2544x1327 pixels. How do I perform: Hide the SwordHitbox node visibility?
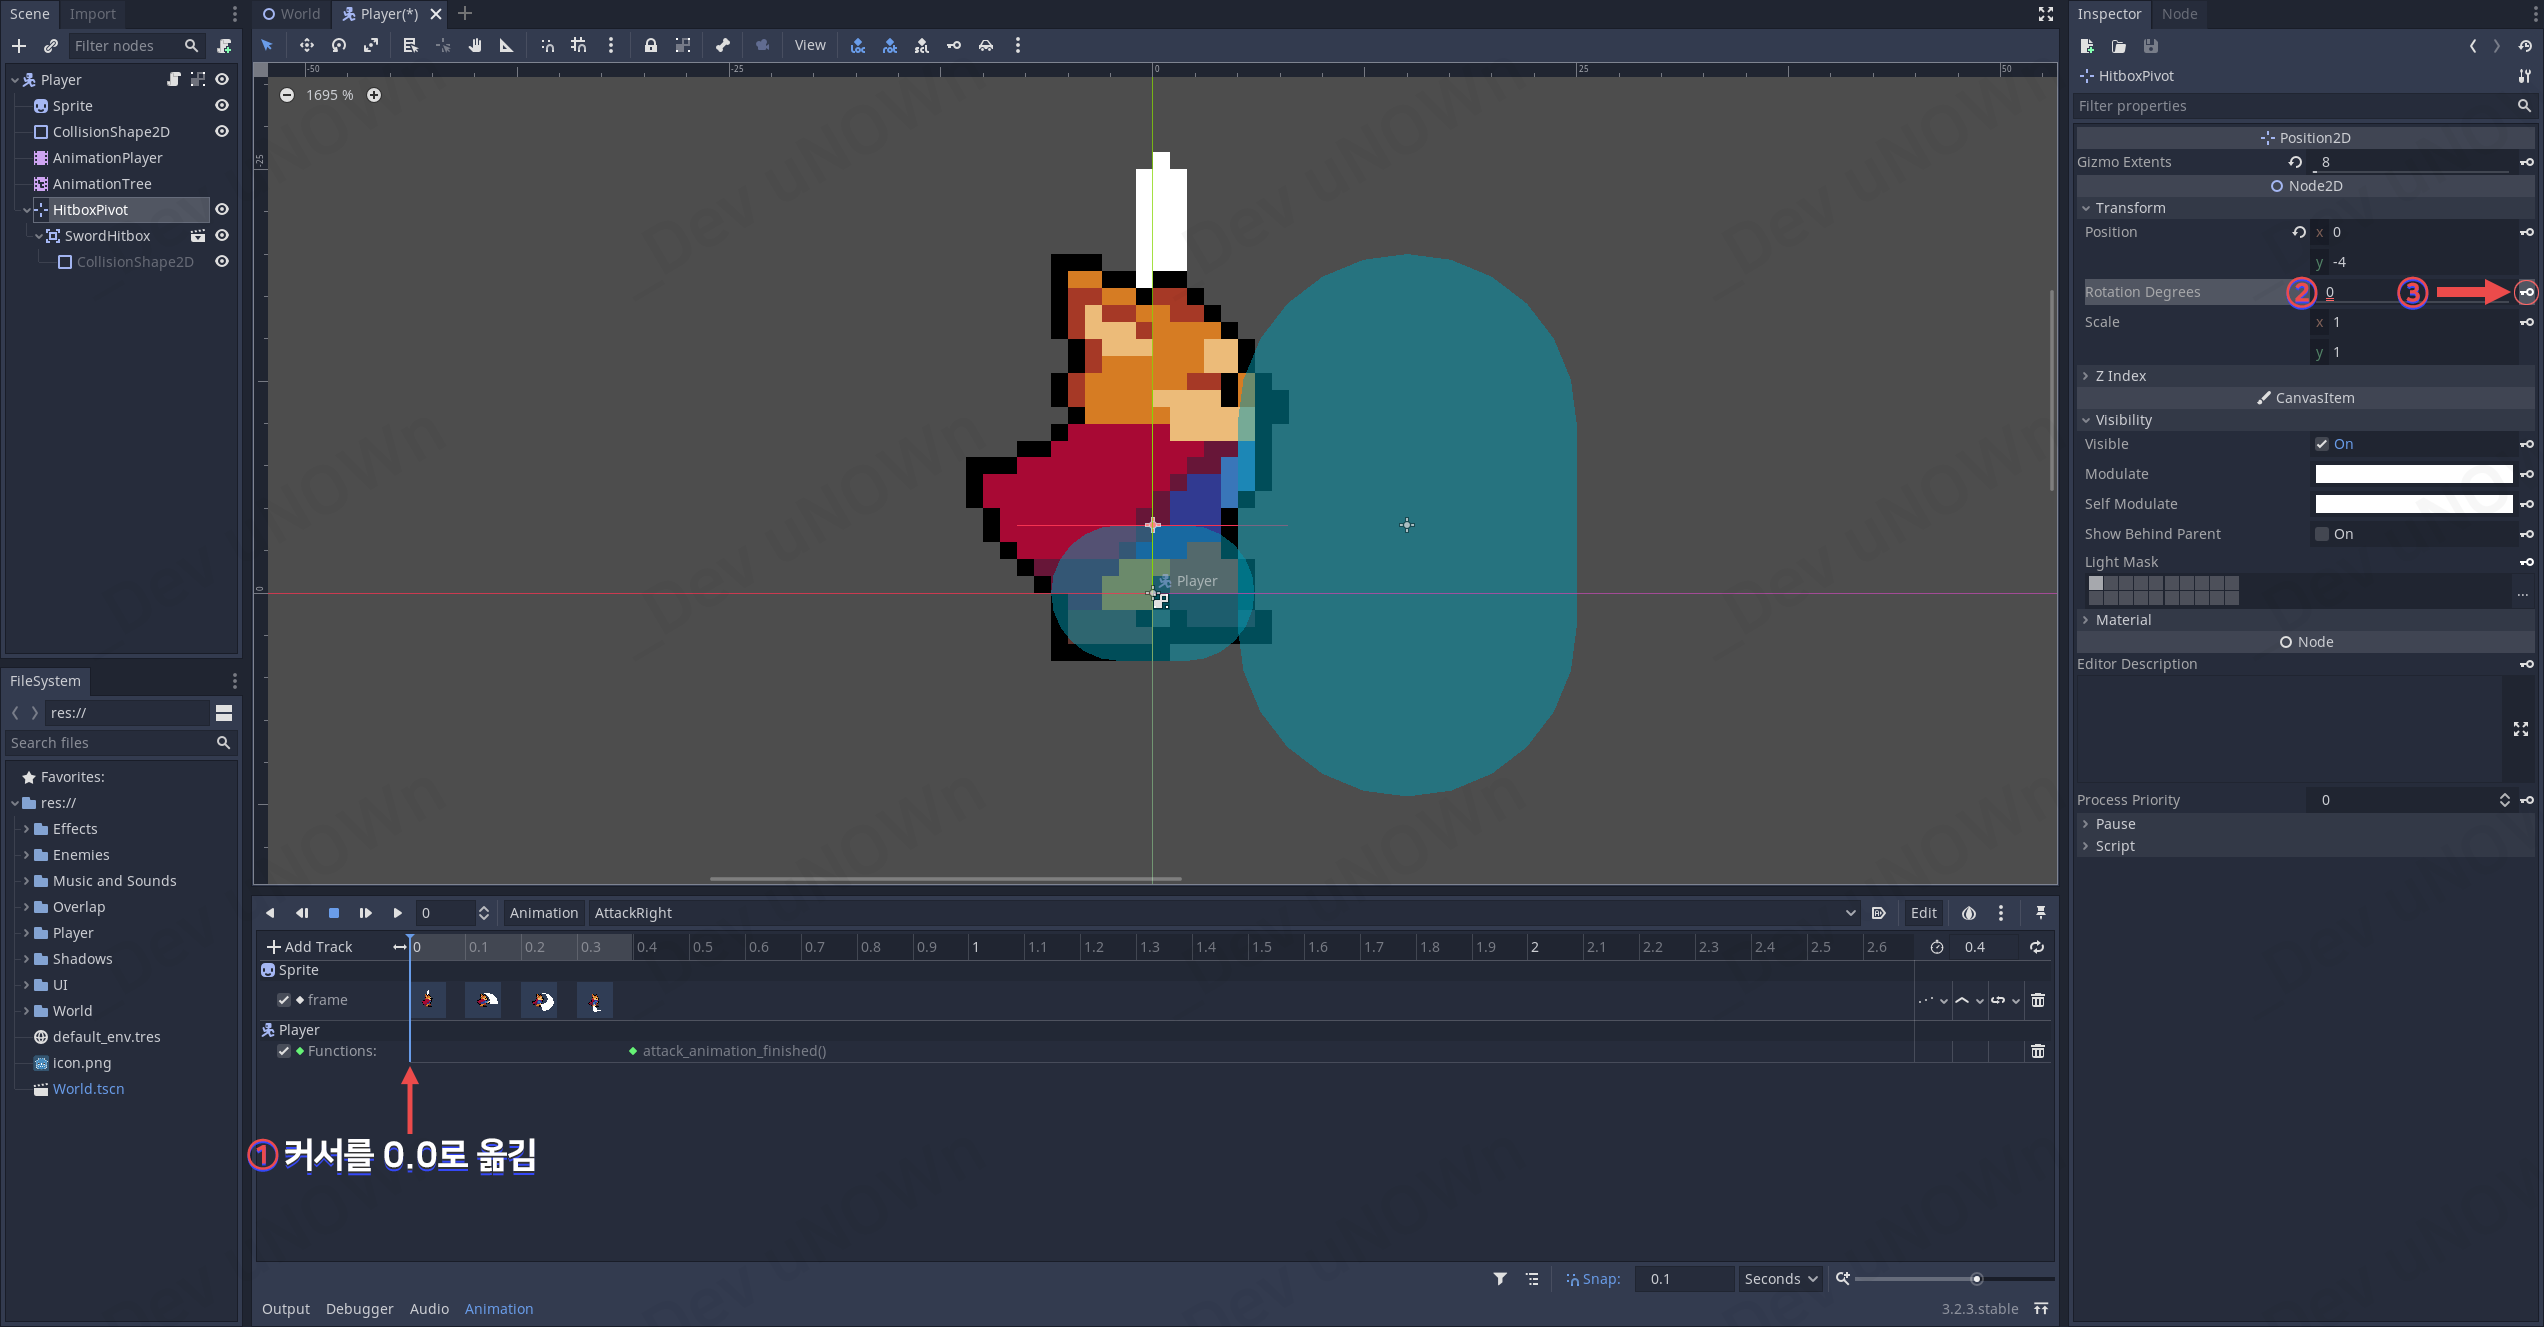(222, 236)
